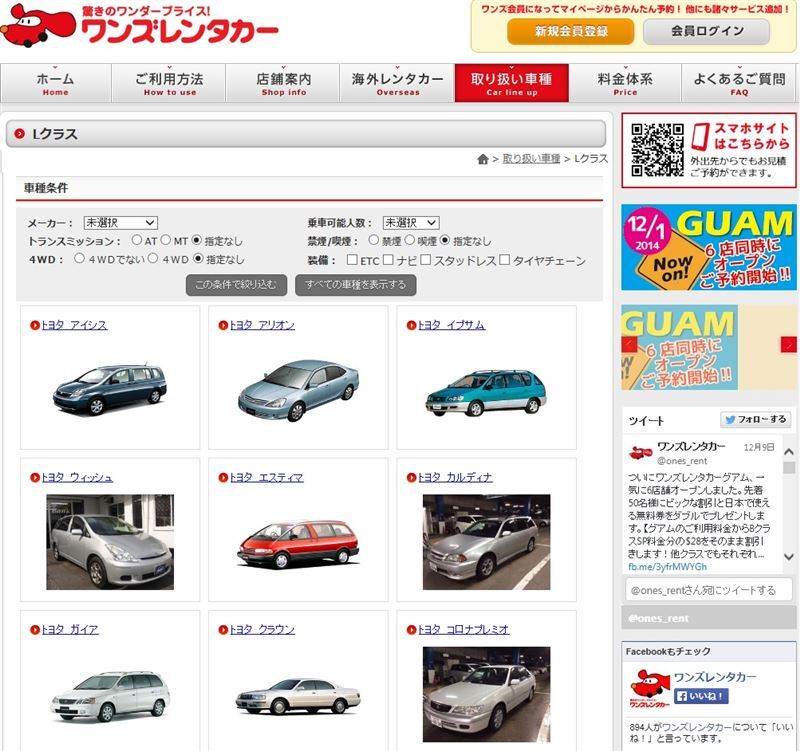The image size is (800, 751).
Task: Click the すべての車種を表示する button
Action: point(356,285)
